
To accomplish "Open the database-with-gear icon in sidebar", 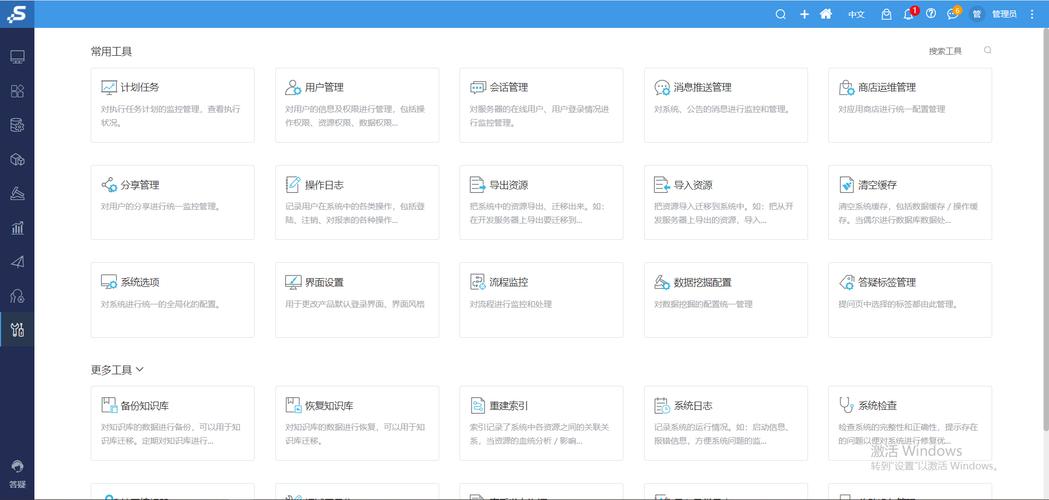I will pos(17,125).
